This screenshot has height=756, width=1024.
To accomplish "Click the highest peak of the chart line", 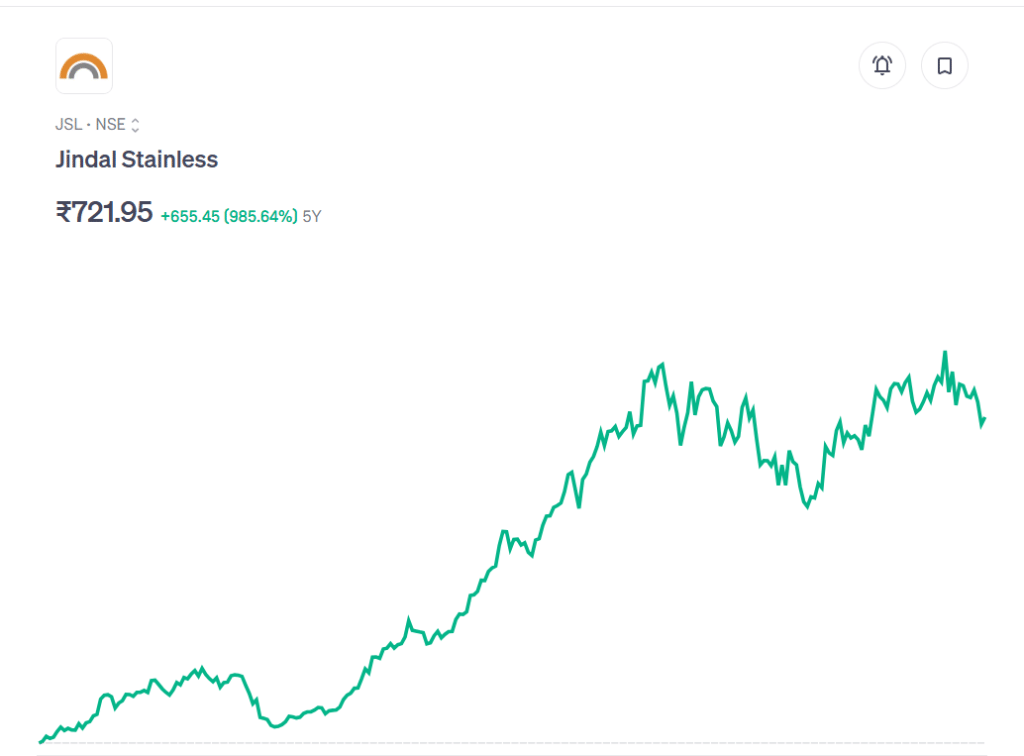I will click(x=944, y=353).
